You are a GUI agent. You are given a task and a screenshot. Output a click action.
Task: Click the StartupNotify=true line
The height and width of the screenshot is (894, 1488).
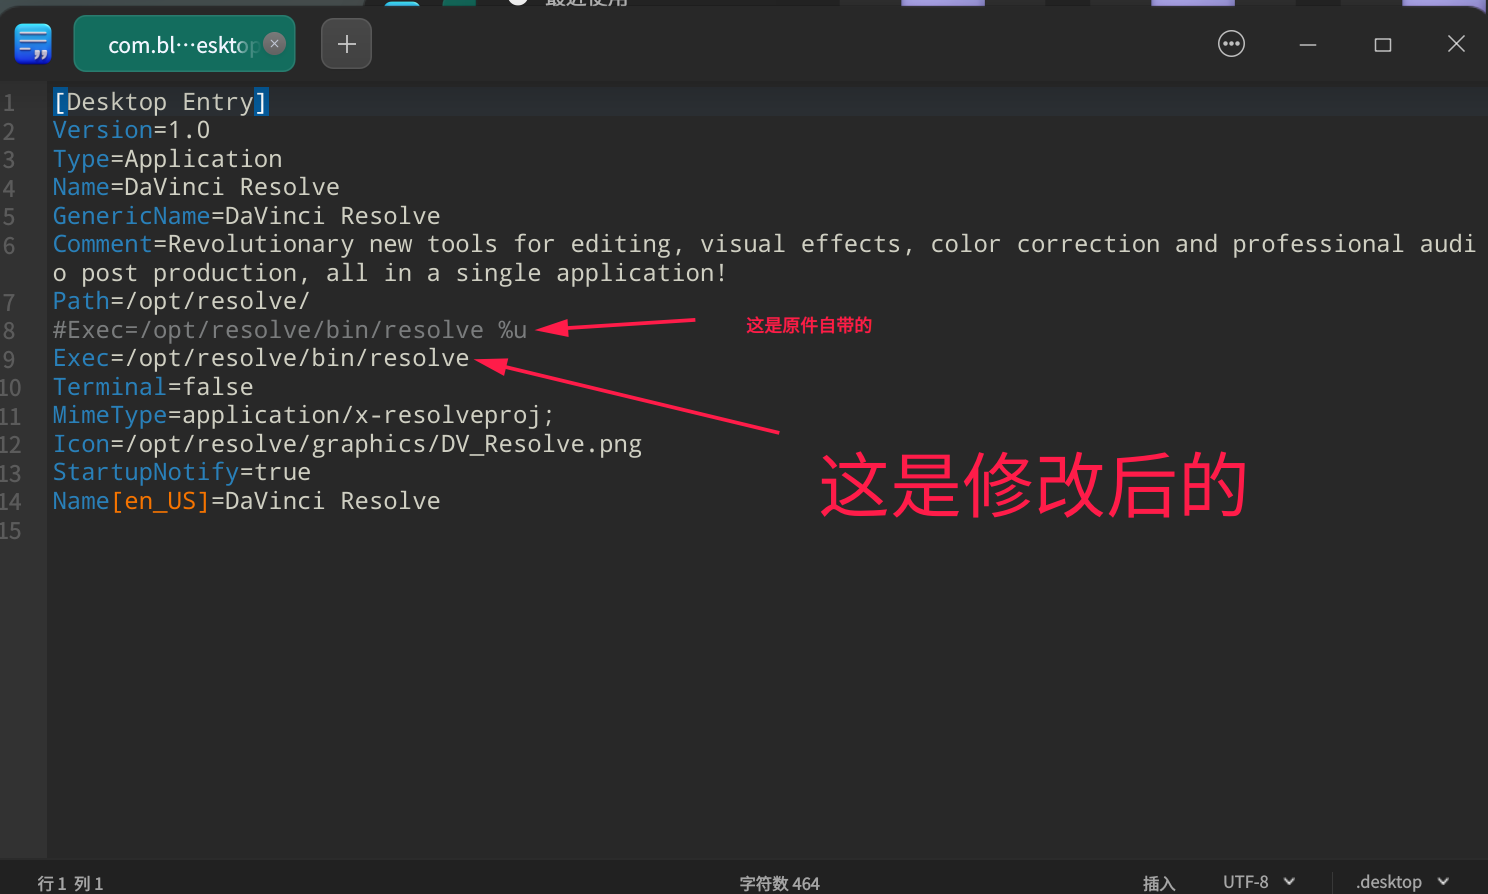182,471
